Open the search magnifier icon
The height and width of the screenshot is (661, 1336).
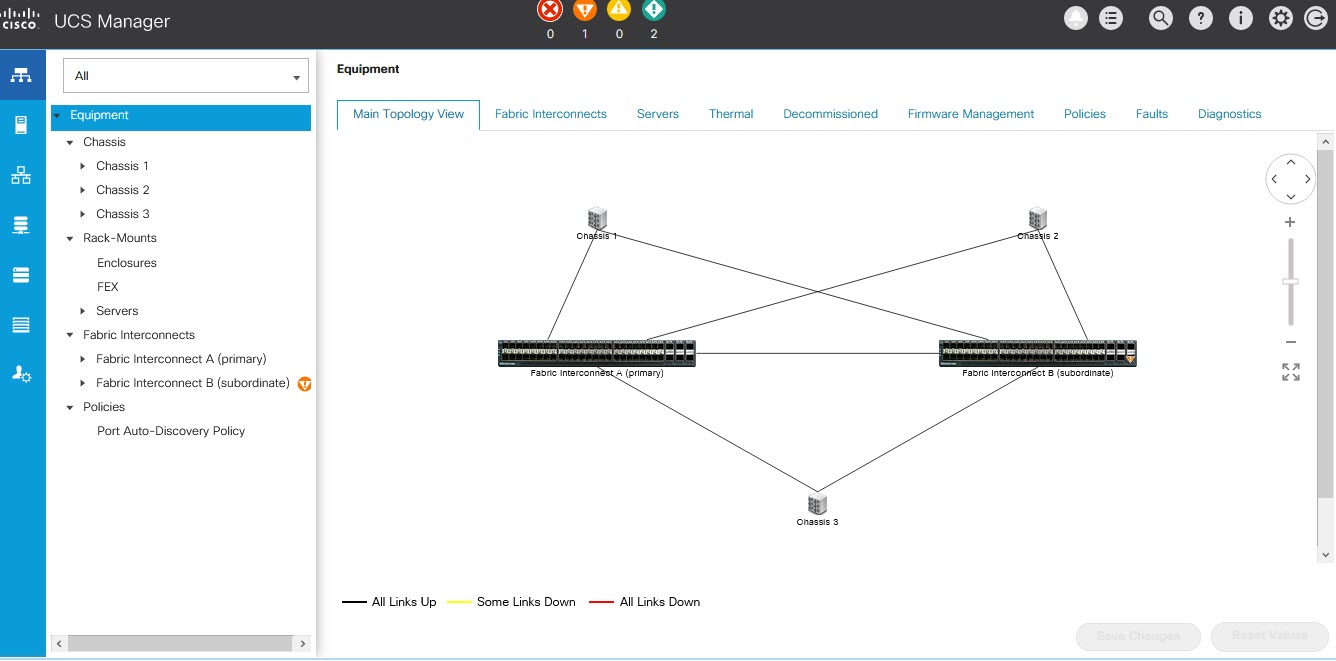1160,18
